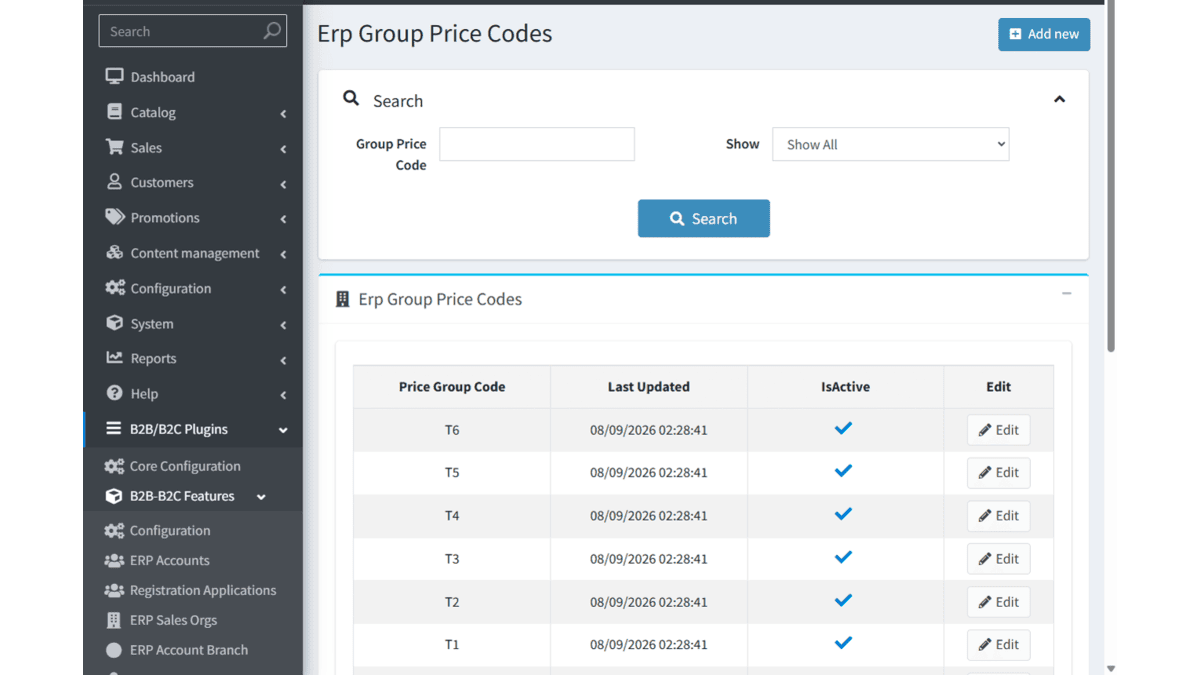This screenshot has width=1200, height=675.
Task: Click the Price Group Code column header
Action: click(x=452, y=387)
